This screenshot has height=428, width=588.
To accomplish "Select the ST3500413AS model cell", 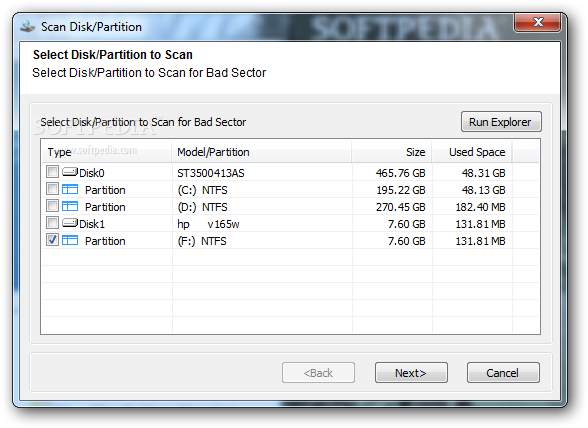I will pyautogui.click(x=211, y=173).
